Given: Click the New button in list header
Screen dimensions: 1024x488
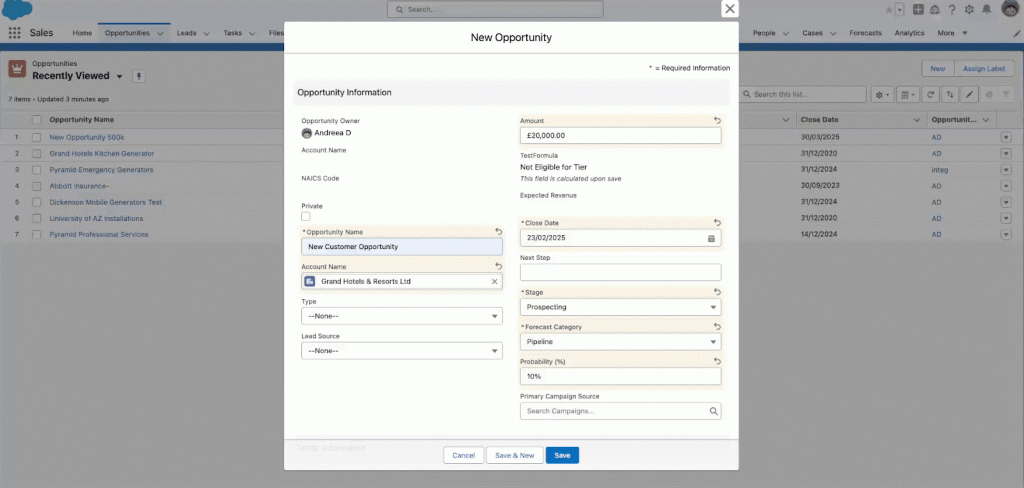Looking at the screenshot, I should 937,69.
